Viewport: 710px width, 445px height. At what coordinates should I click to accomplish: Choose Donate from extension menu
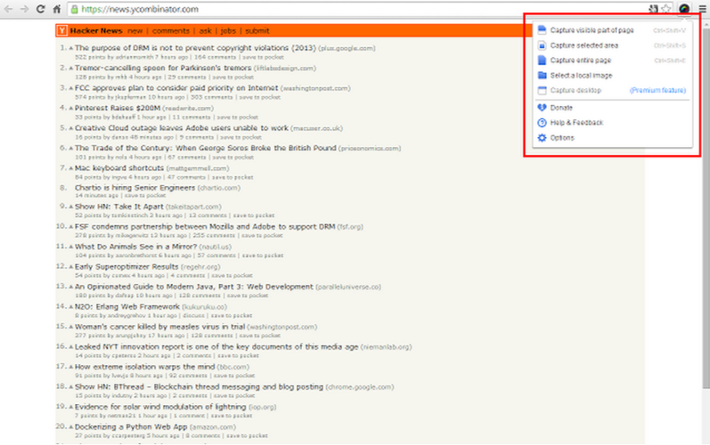[x=561, y=107]
